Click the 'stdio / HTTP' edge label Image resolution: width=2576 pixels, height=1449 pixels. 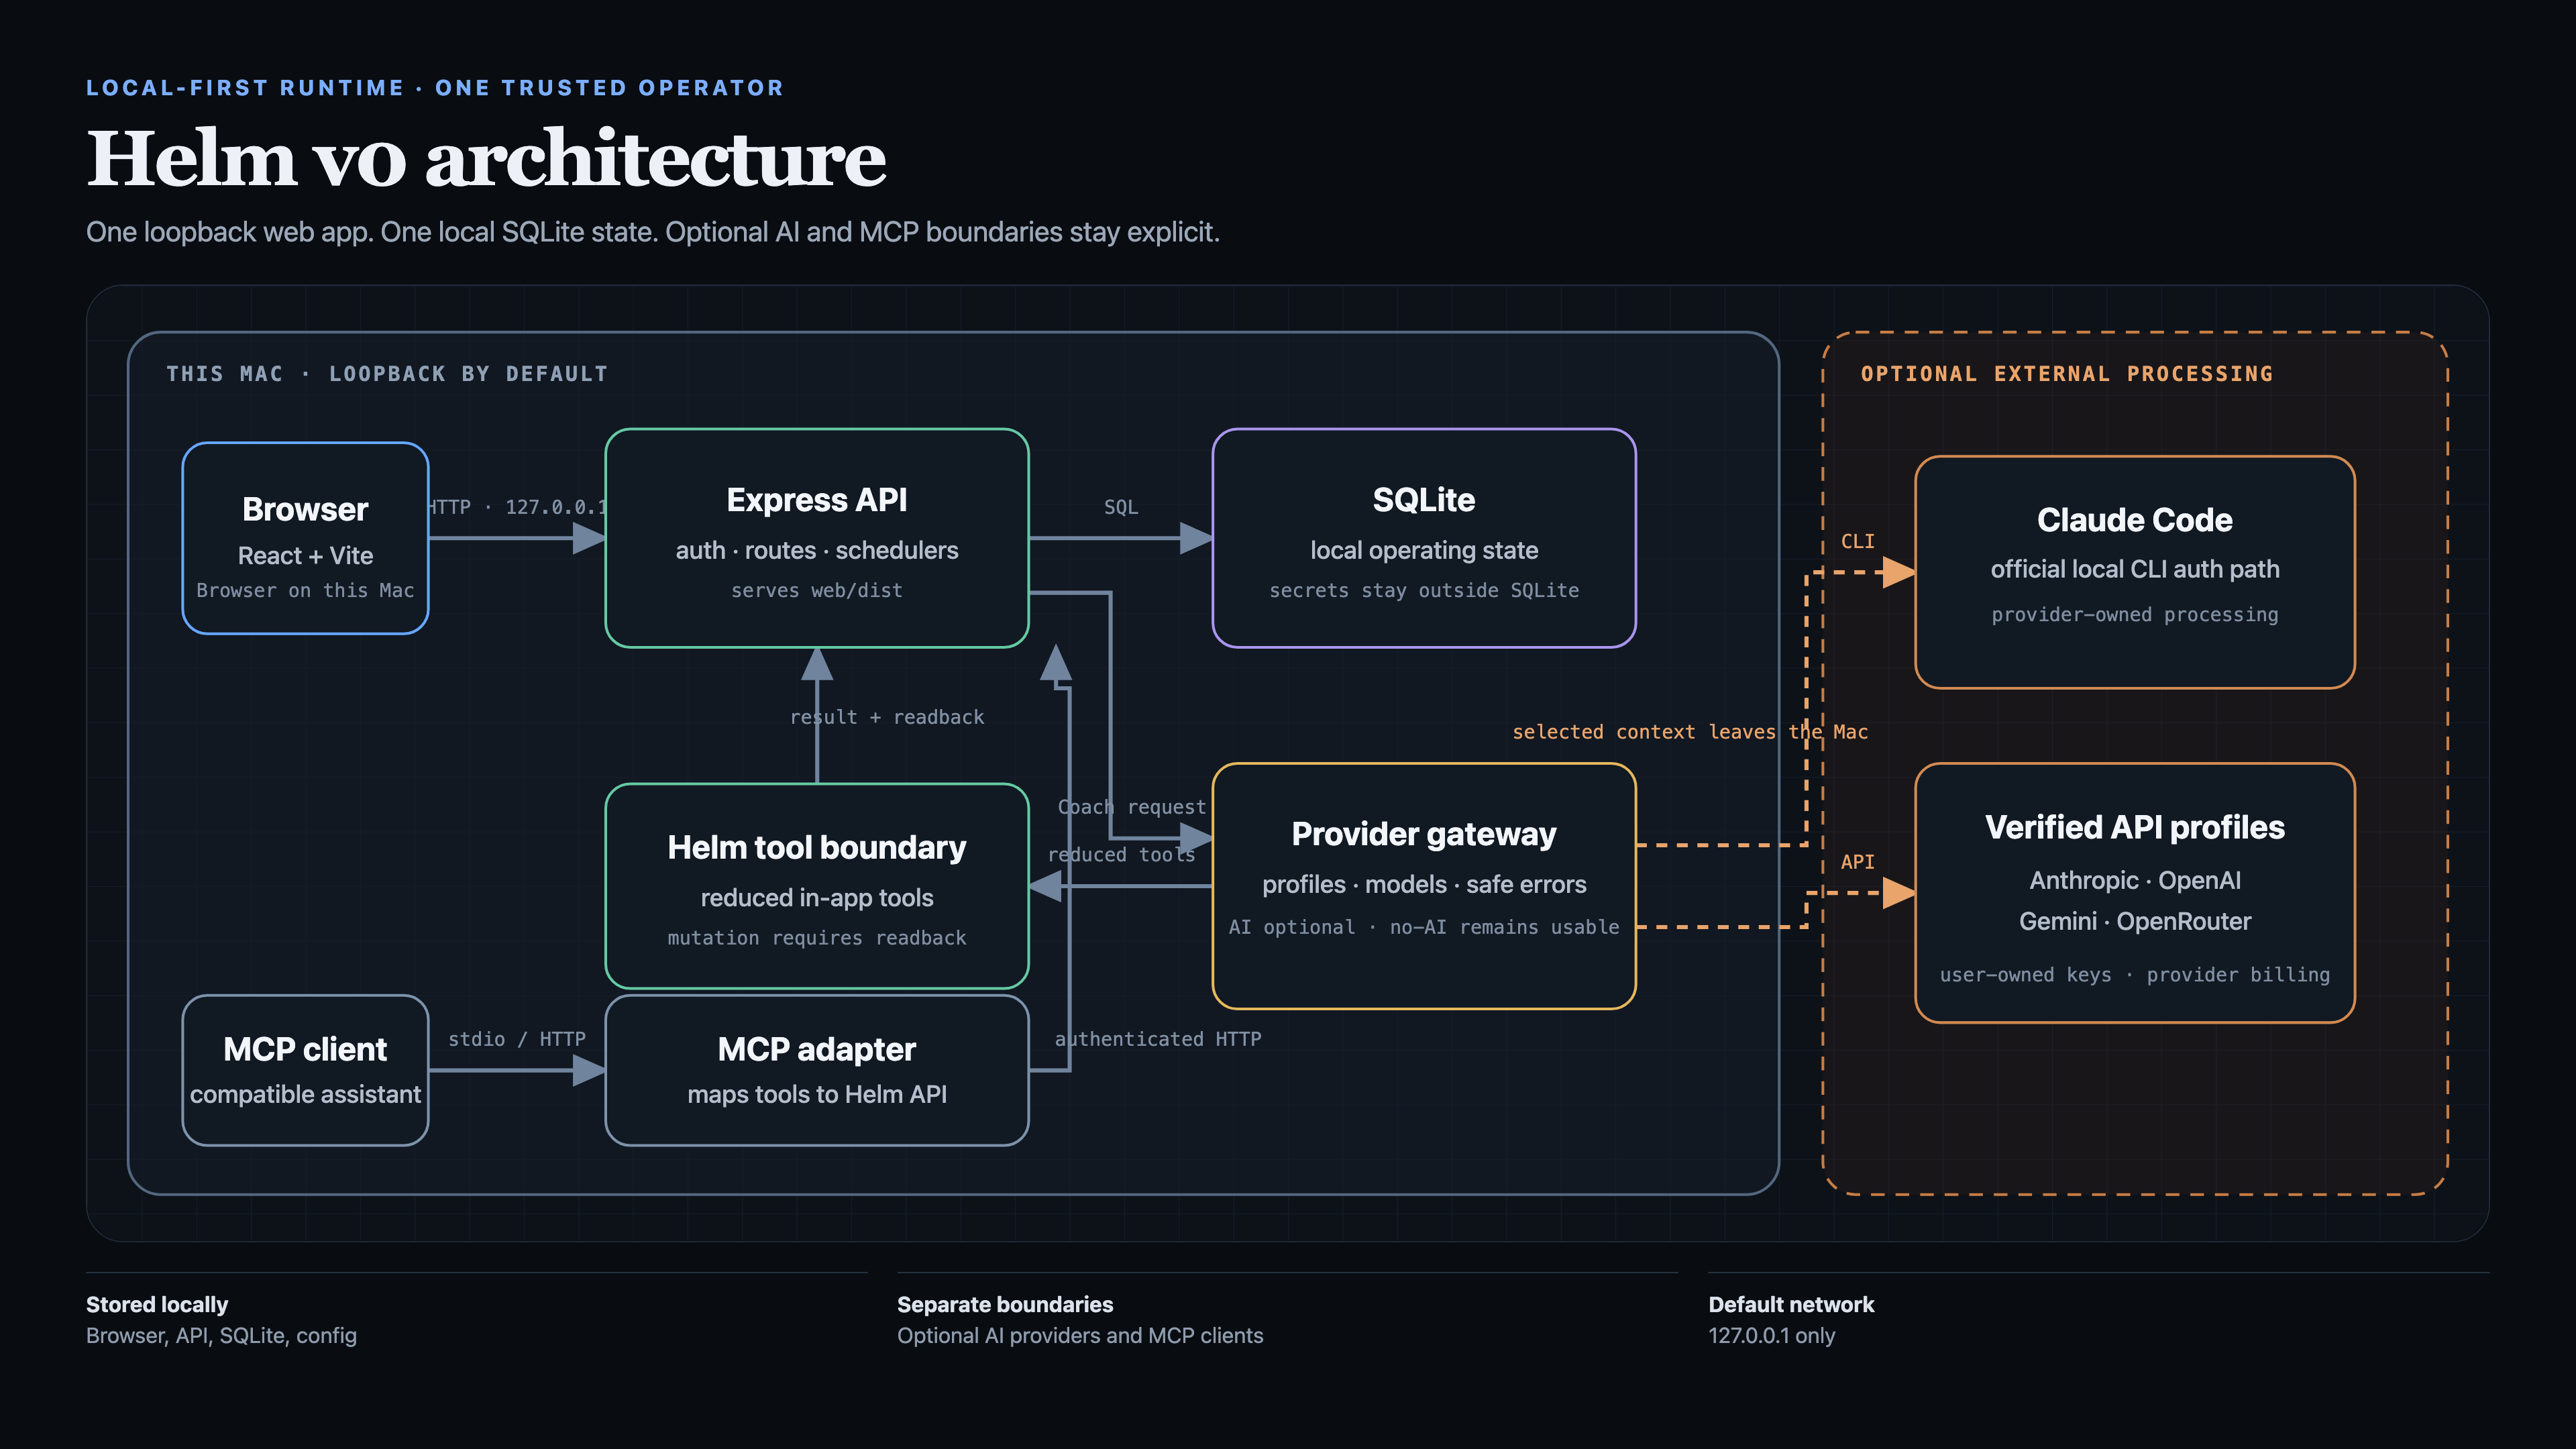click(x=517, y=1039)
